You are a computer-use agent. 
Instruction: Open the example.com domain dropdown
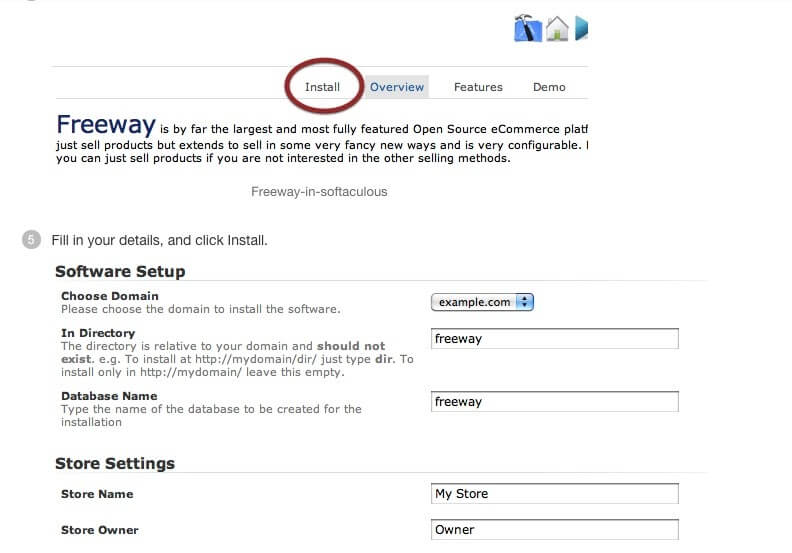tap(482, 302)
